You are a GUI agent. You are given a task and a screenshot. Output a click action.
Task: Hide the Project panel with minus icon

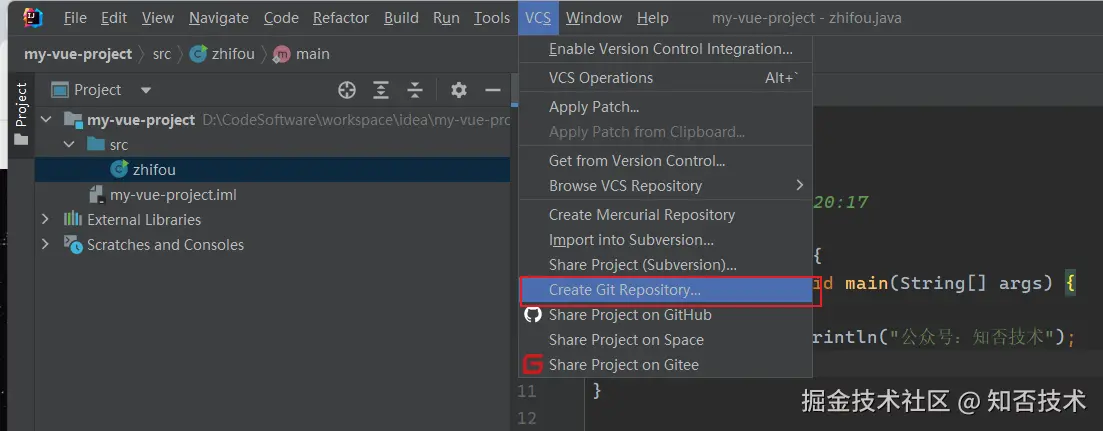tap(492, 90)
